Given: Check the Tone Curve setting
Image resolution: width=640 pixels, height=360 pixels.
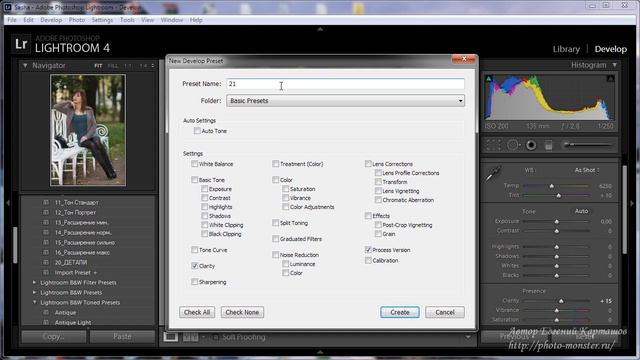Looking at the screenshot, I should 194,250.
